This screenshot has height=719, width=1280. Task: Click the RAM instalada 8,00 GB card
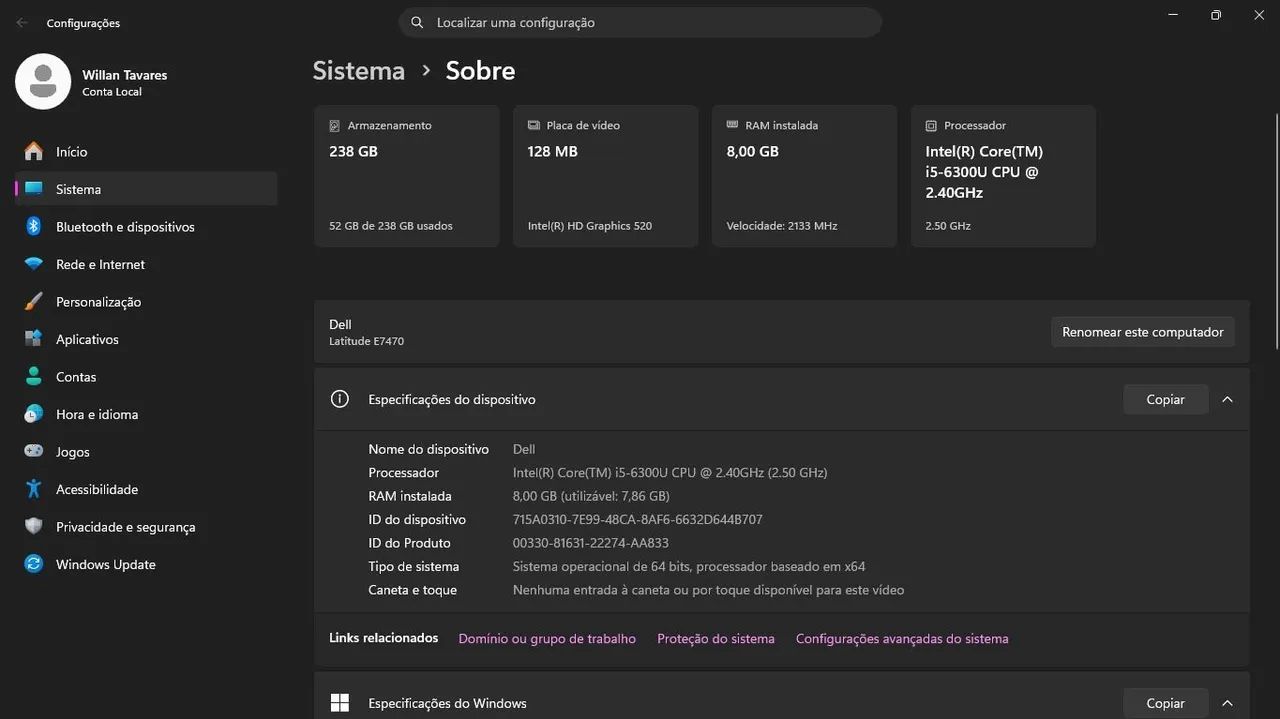tap(805, 176)
